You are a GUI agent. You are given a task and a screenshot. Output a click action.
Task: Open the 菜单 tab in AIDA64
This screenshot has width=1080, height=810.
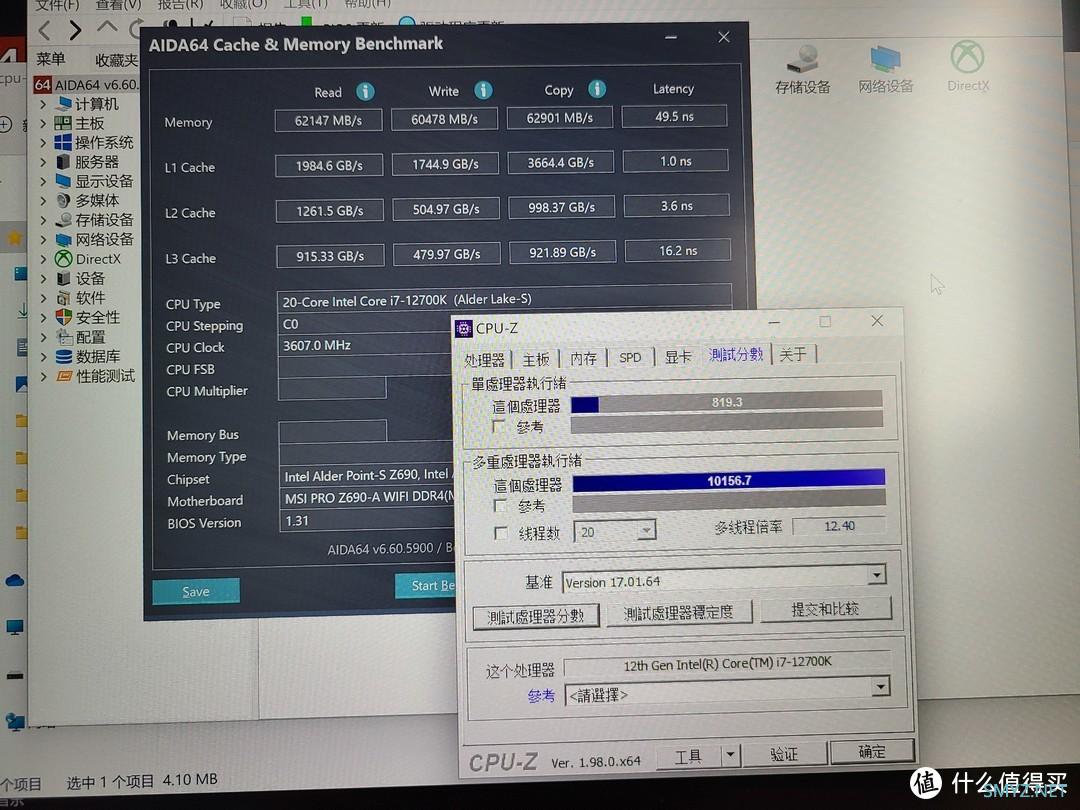(x=51, y=59)
